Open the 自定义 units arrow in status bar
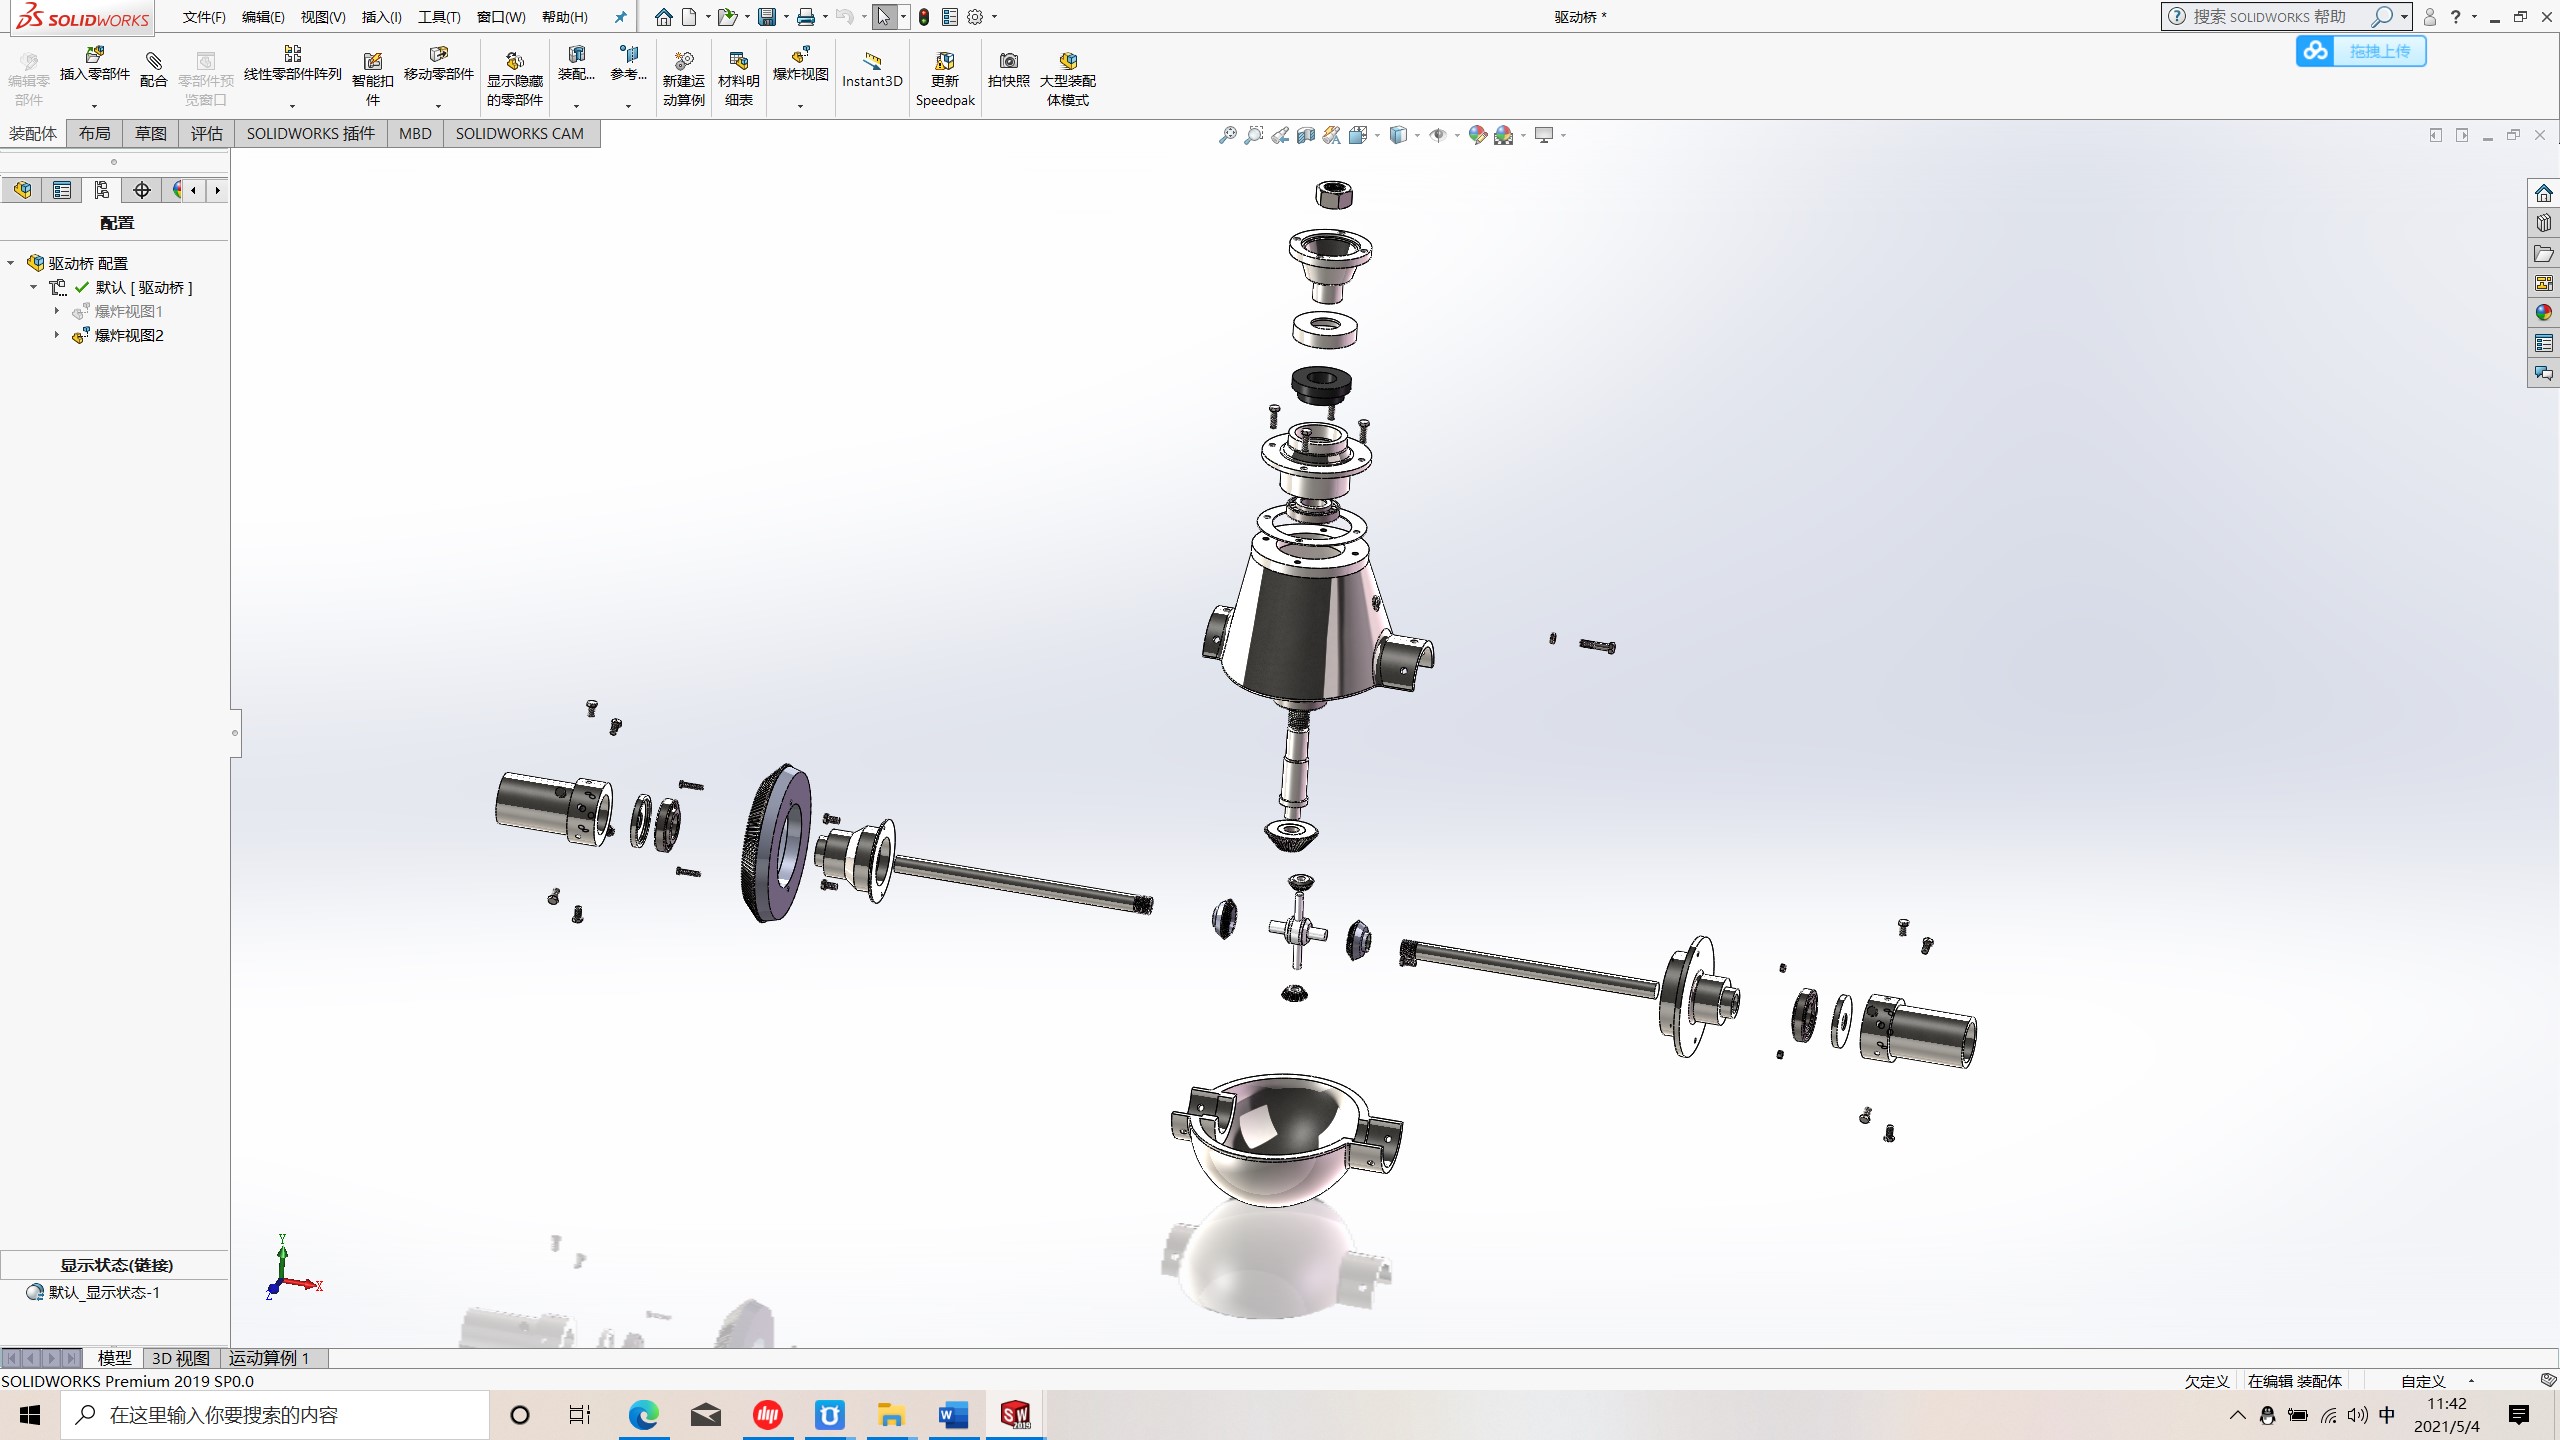Image resolution: width=2560 pixels, height=1440 pixels. coord(2471,1381)
